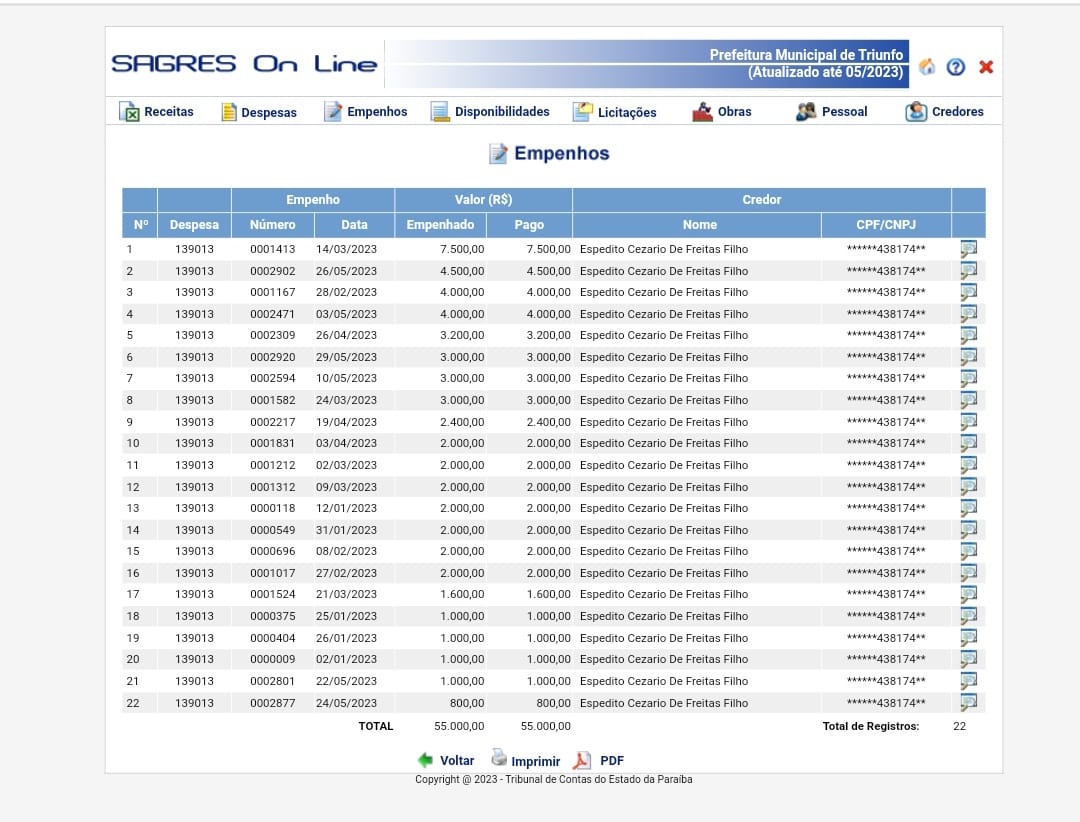Open the Receitas menu
This screenshot has height=822, width=1080.
(157, 112)
